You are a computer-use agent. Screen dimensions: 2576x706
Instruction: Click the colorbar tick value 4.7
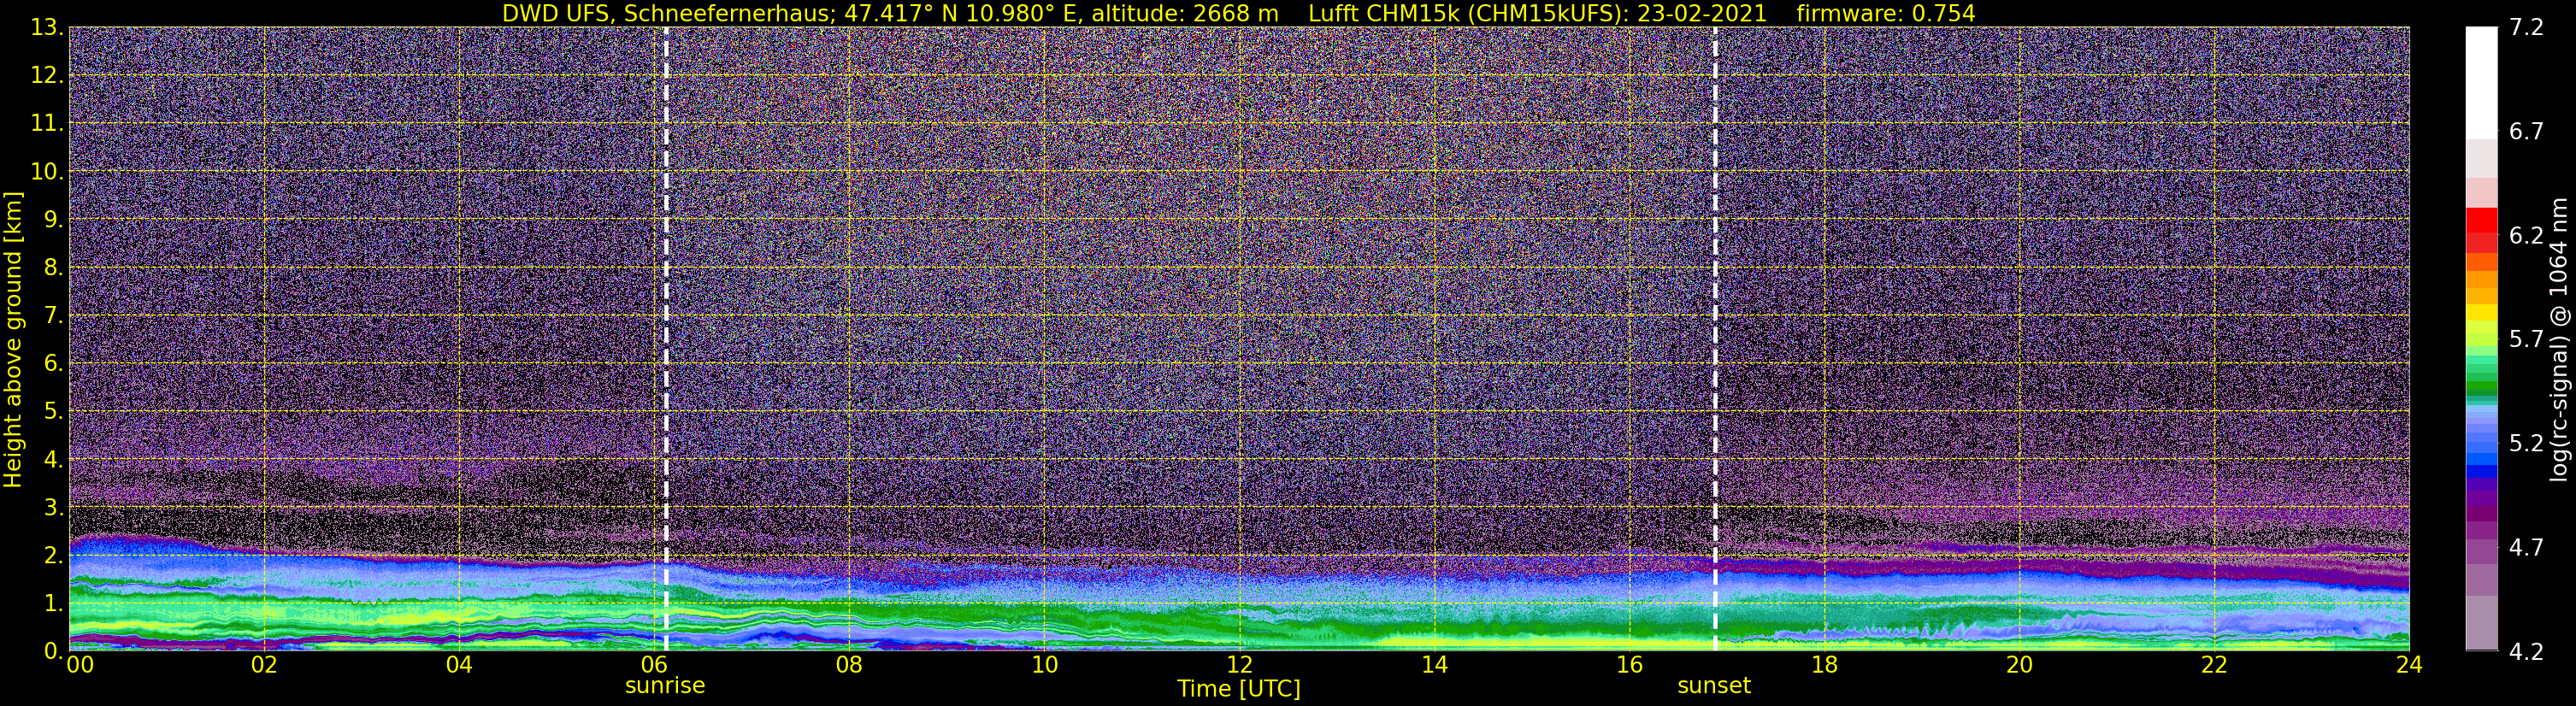coord(2527,548)
